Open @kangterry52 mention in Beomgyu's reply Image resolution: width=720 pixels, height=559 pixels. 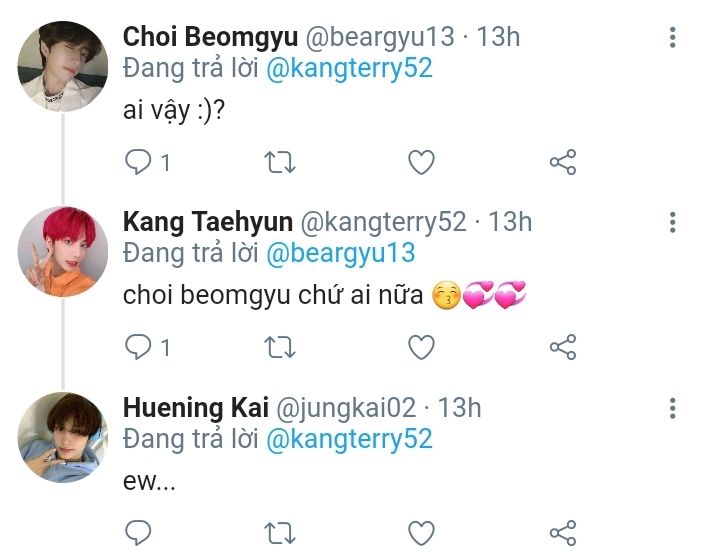[x=349, y=69]
